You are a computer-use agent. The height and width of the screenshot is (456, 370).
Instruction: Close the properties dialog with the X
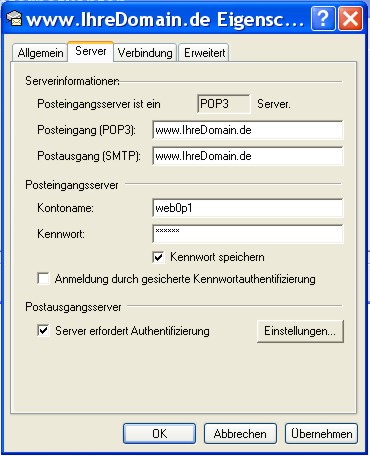click(x=350, y=19)
